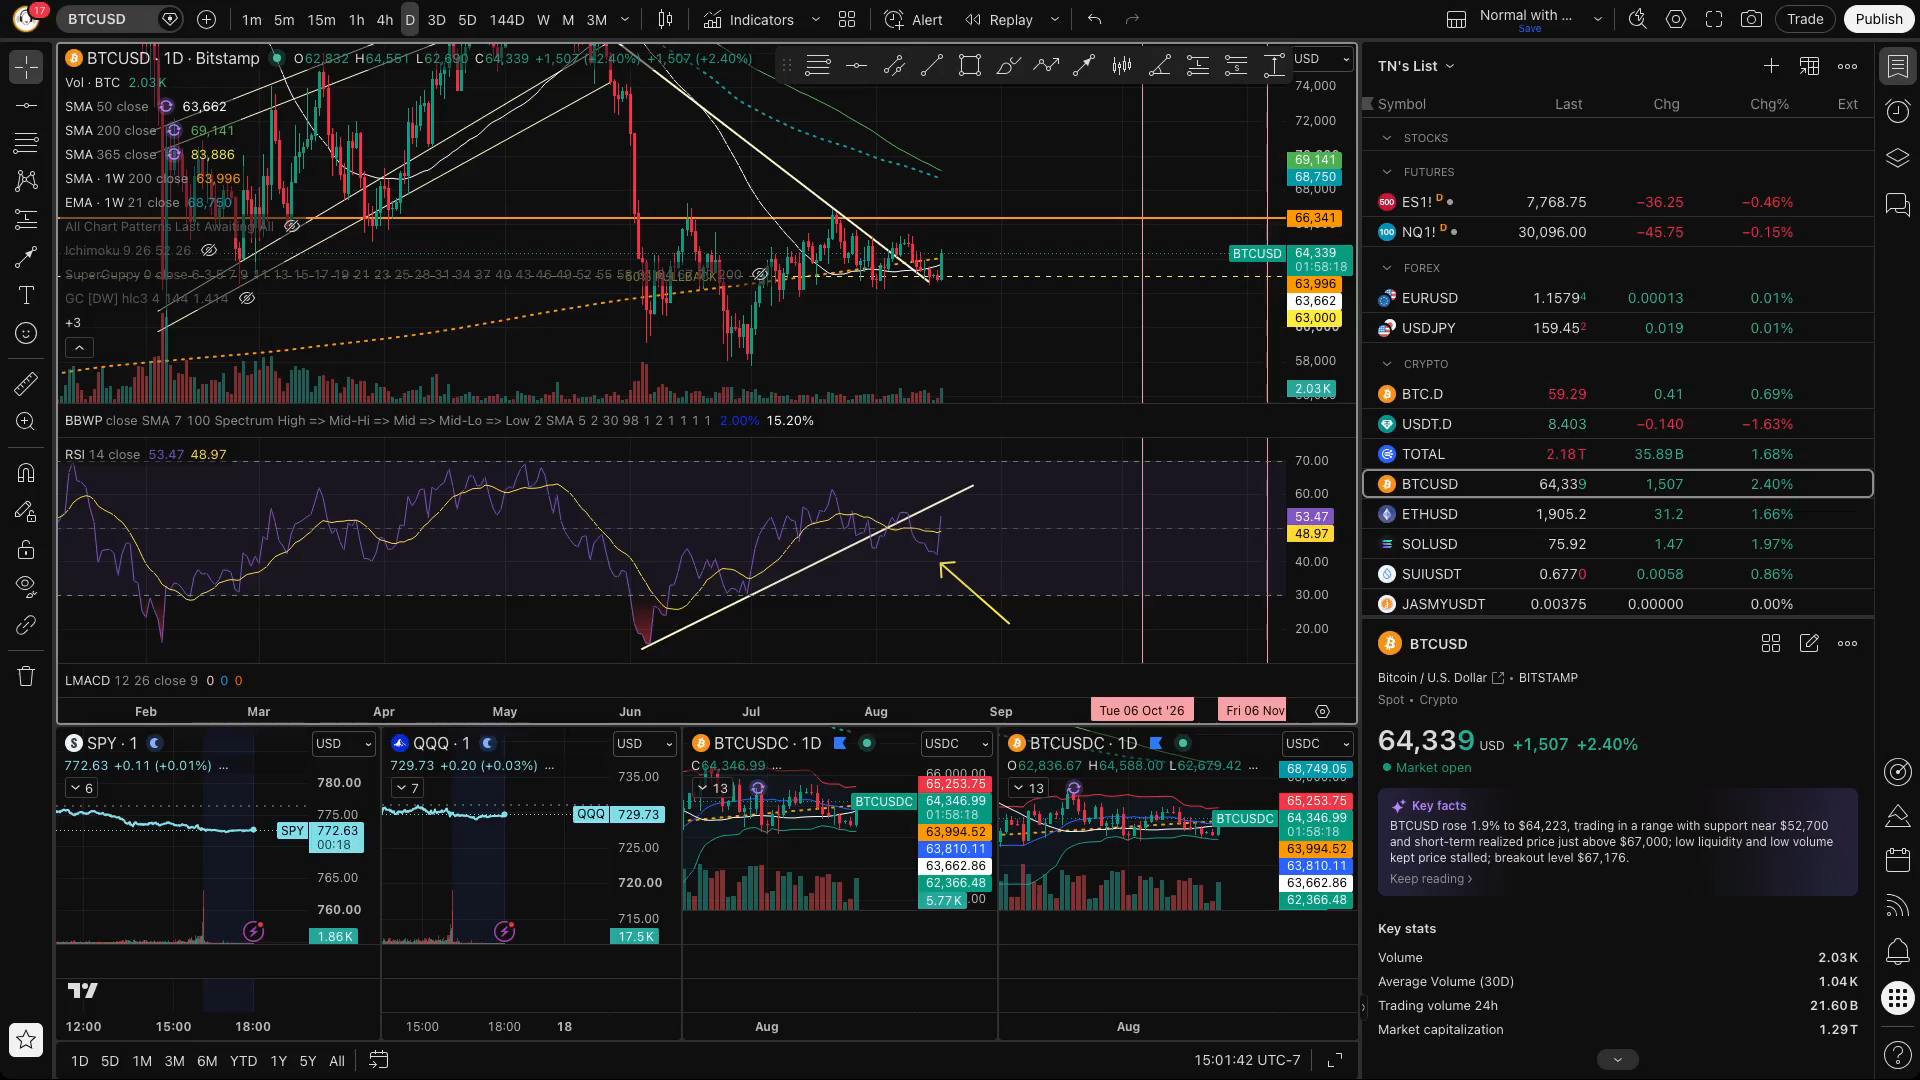This screenshot has height=1080, width=1920.
Task: Switch to the 4h timeframe
Action: [384, 19]
